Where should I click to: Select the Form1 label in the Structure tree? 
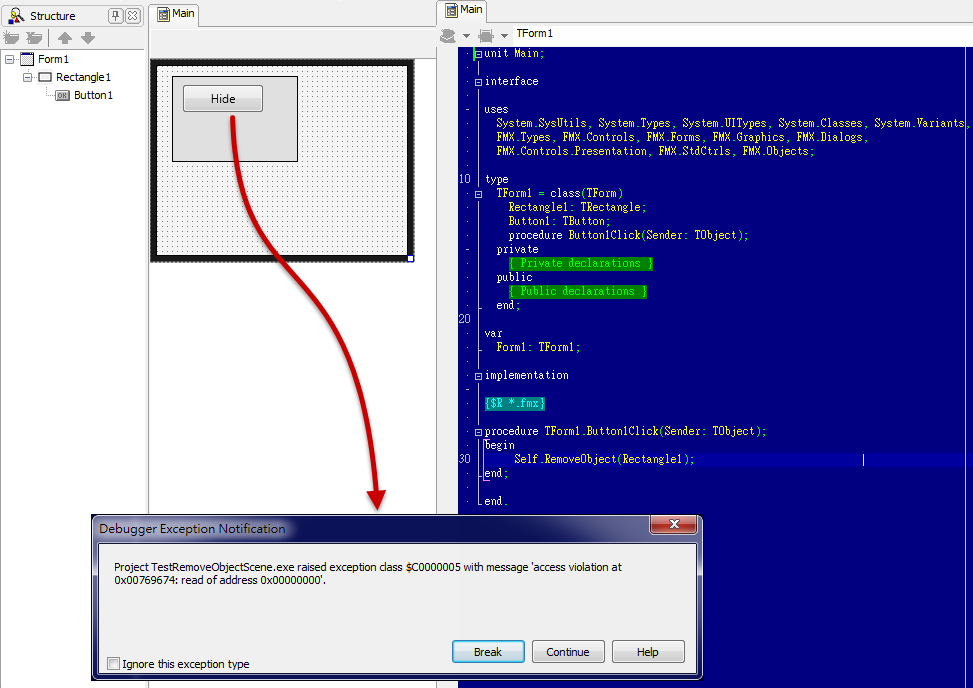tap(53, 59)
